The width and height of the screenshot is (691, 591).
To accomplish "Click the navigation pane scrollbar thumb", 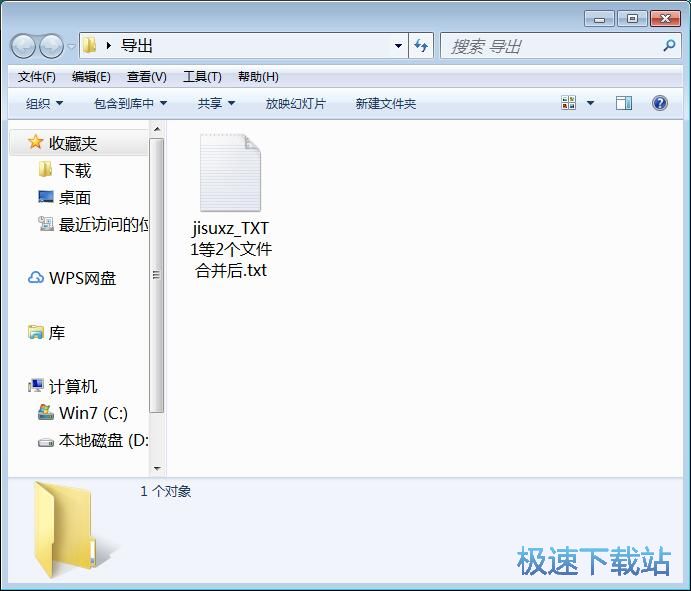I will tap(156, 275).
